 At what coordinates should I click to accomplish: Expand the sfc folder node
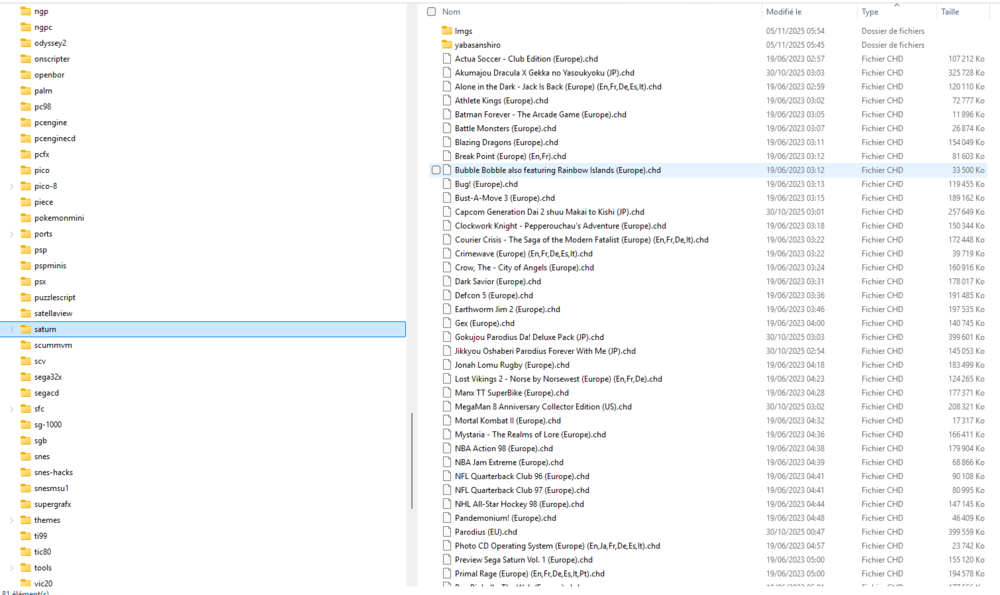pos(11,409)
